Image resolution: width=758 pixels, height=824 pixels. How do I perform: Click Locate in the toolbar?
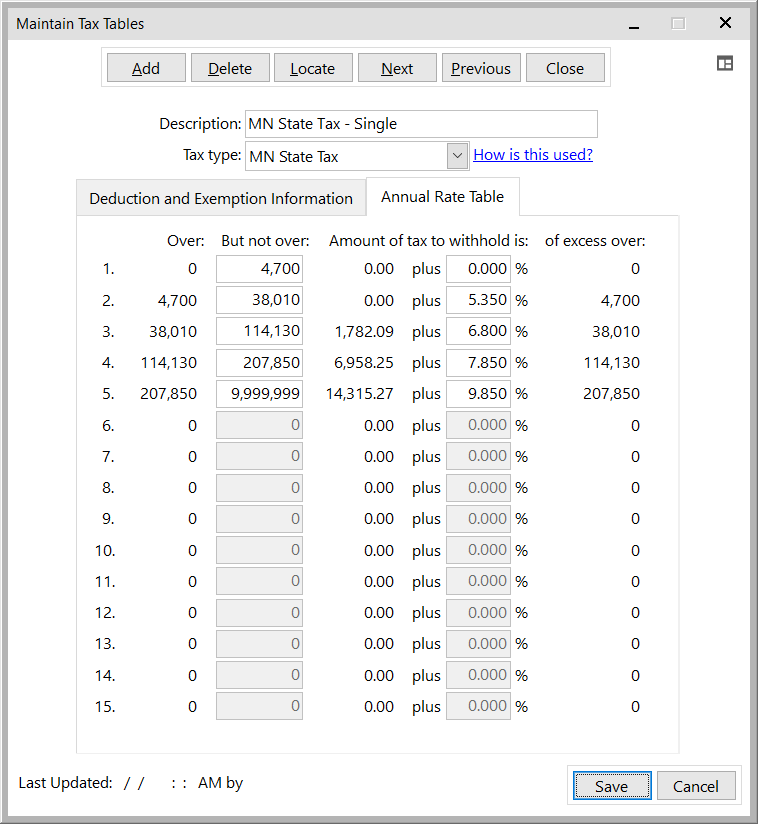pyautogui.click(x=312, y=68)
